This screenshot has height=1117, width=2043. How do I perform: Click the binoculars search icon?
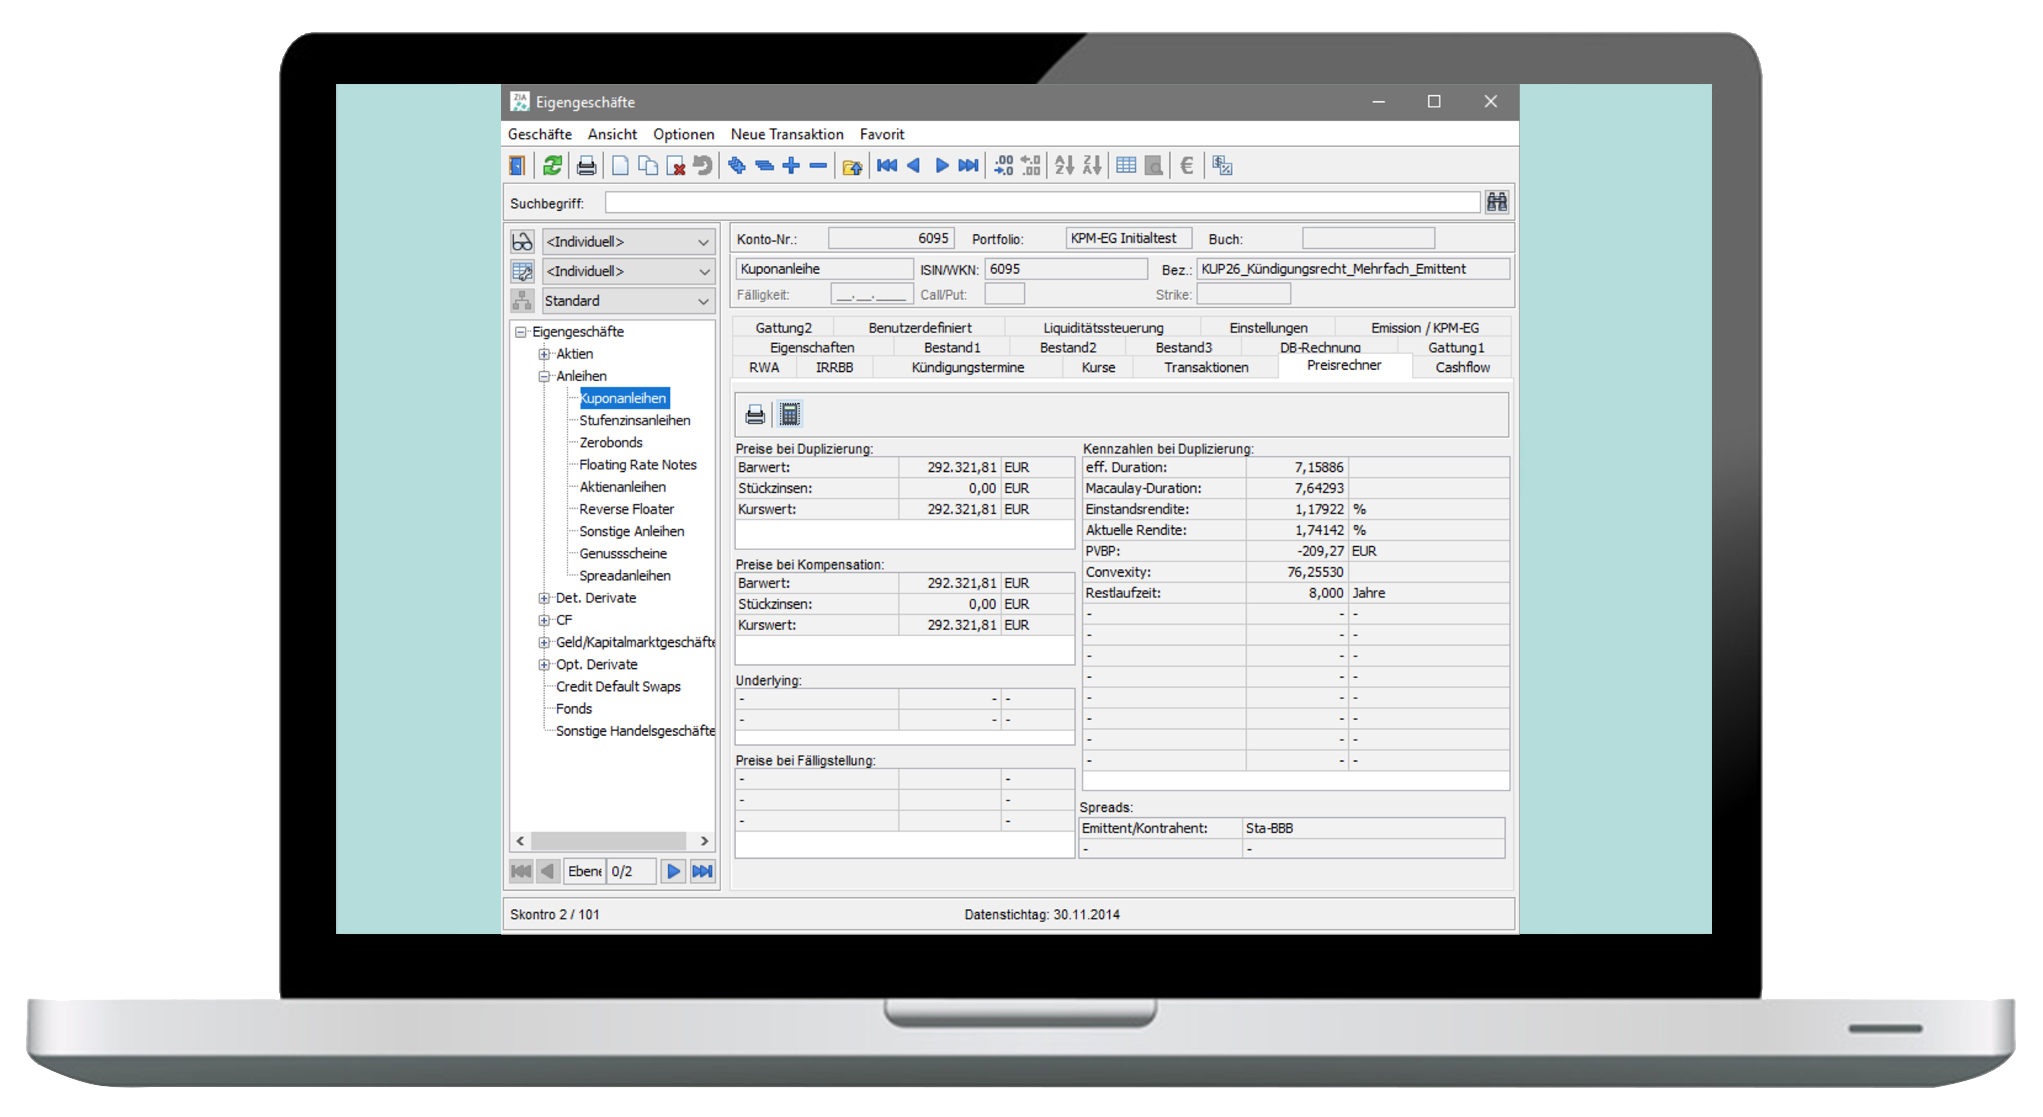pos(1496,202)
